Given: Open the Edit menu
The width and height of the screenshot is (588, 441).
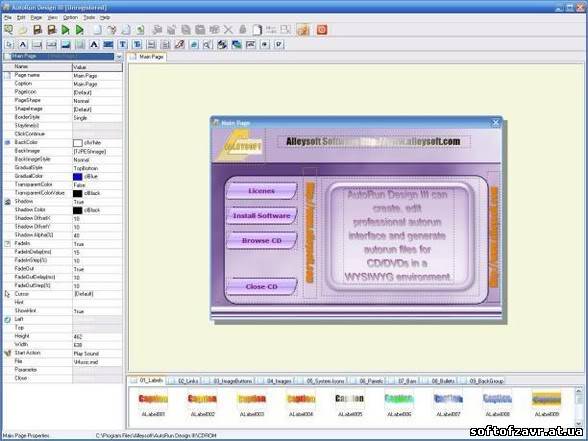Looking at the screenshot, I should point(21,18).
